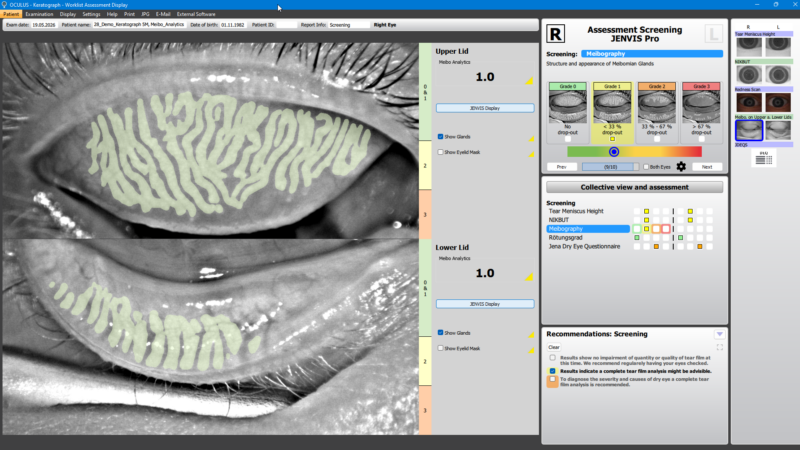Click yellow marker beside Upper Lid Eyelid Mask
The width and height of the screenshot is (800, 450).
(531, 154)
